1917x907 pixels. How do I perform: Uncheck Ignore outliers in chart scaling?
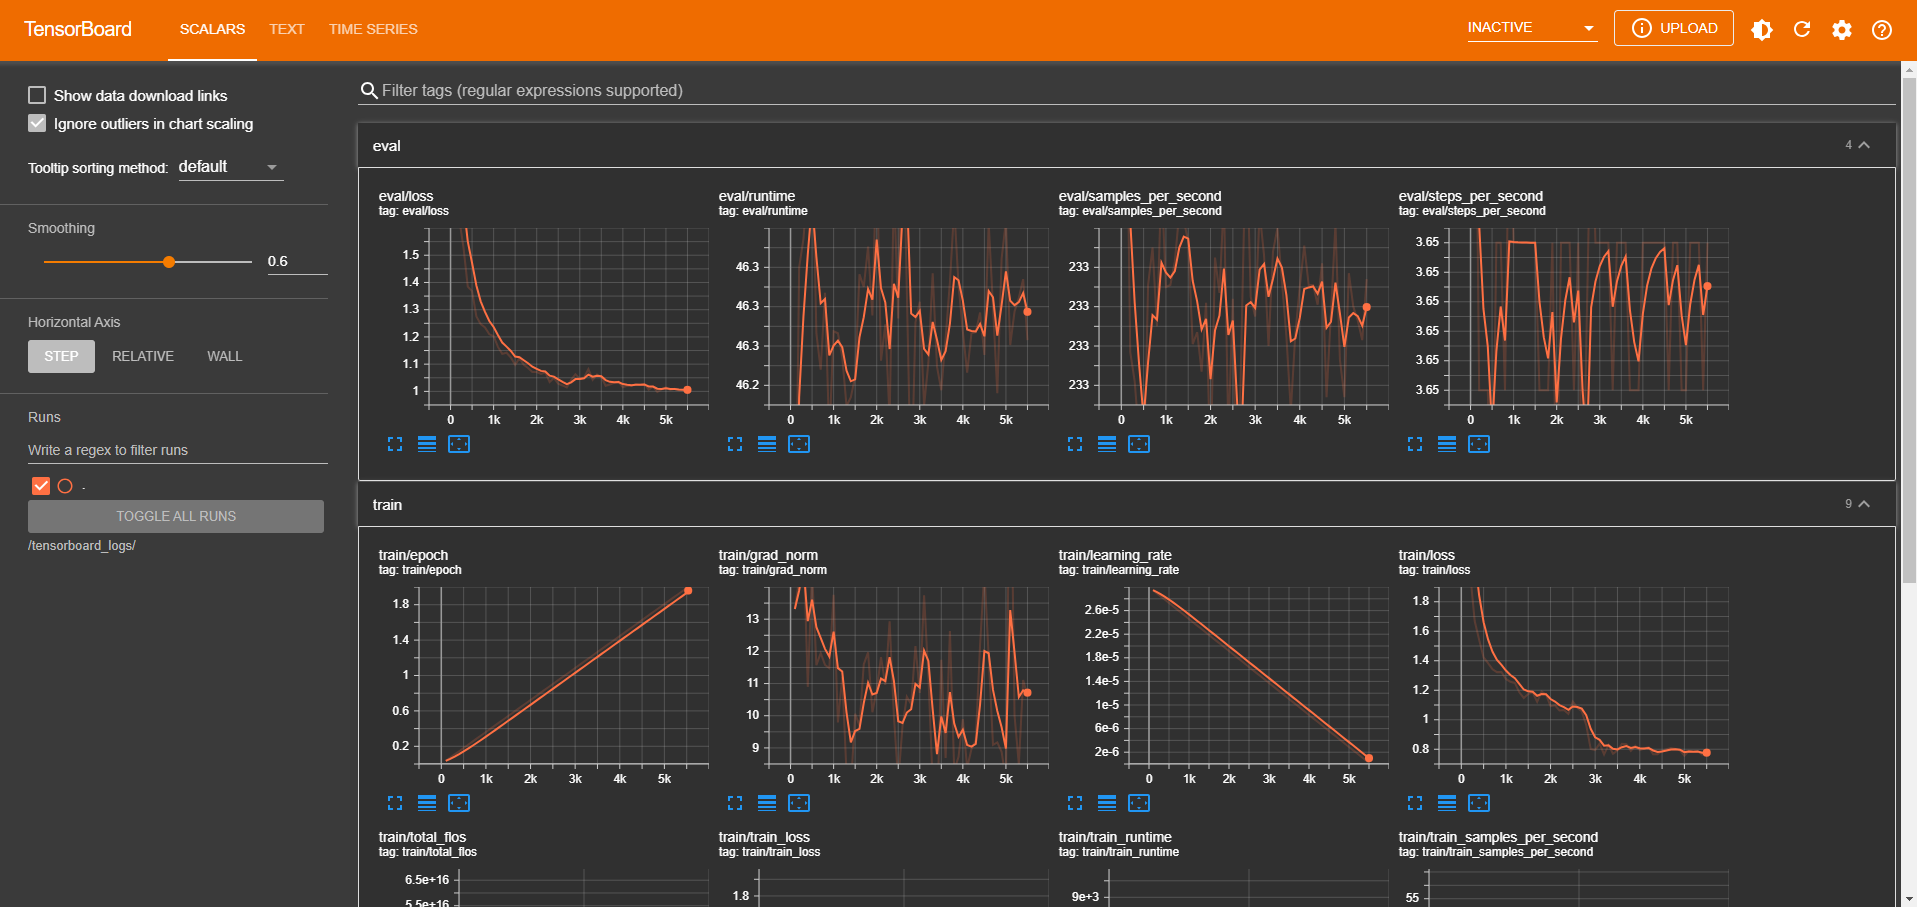[x=37, y=123]
